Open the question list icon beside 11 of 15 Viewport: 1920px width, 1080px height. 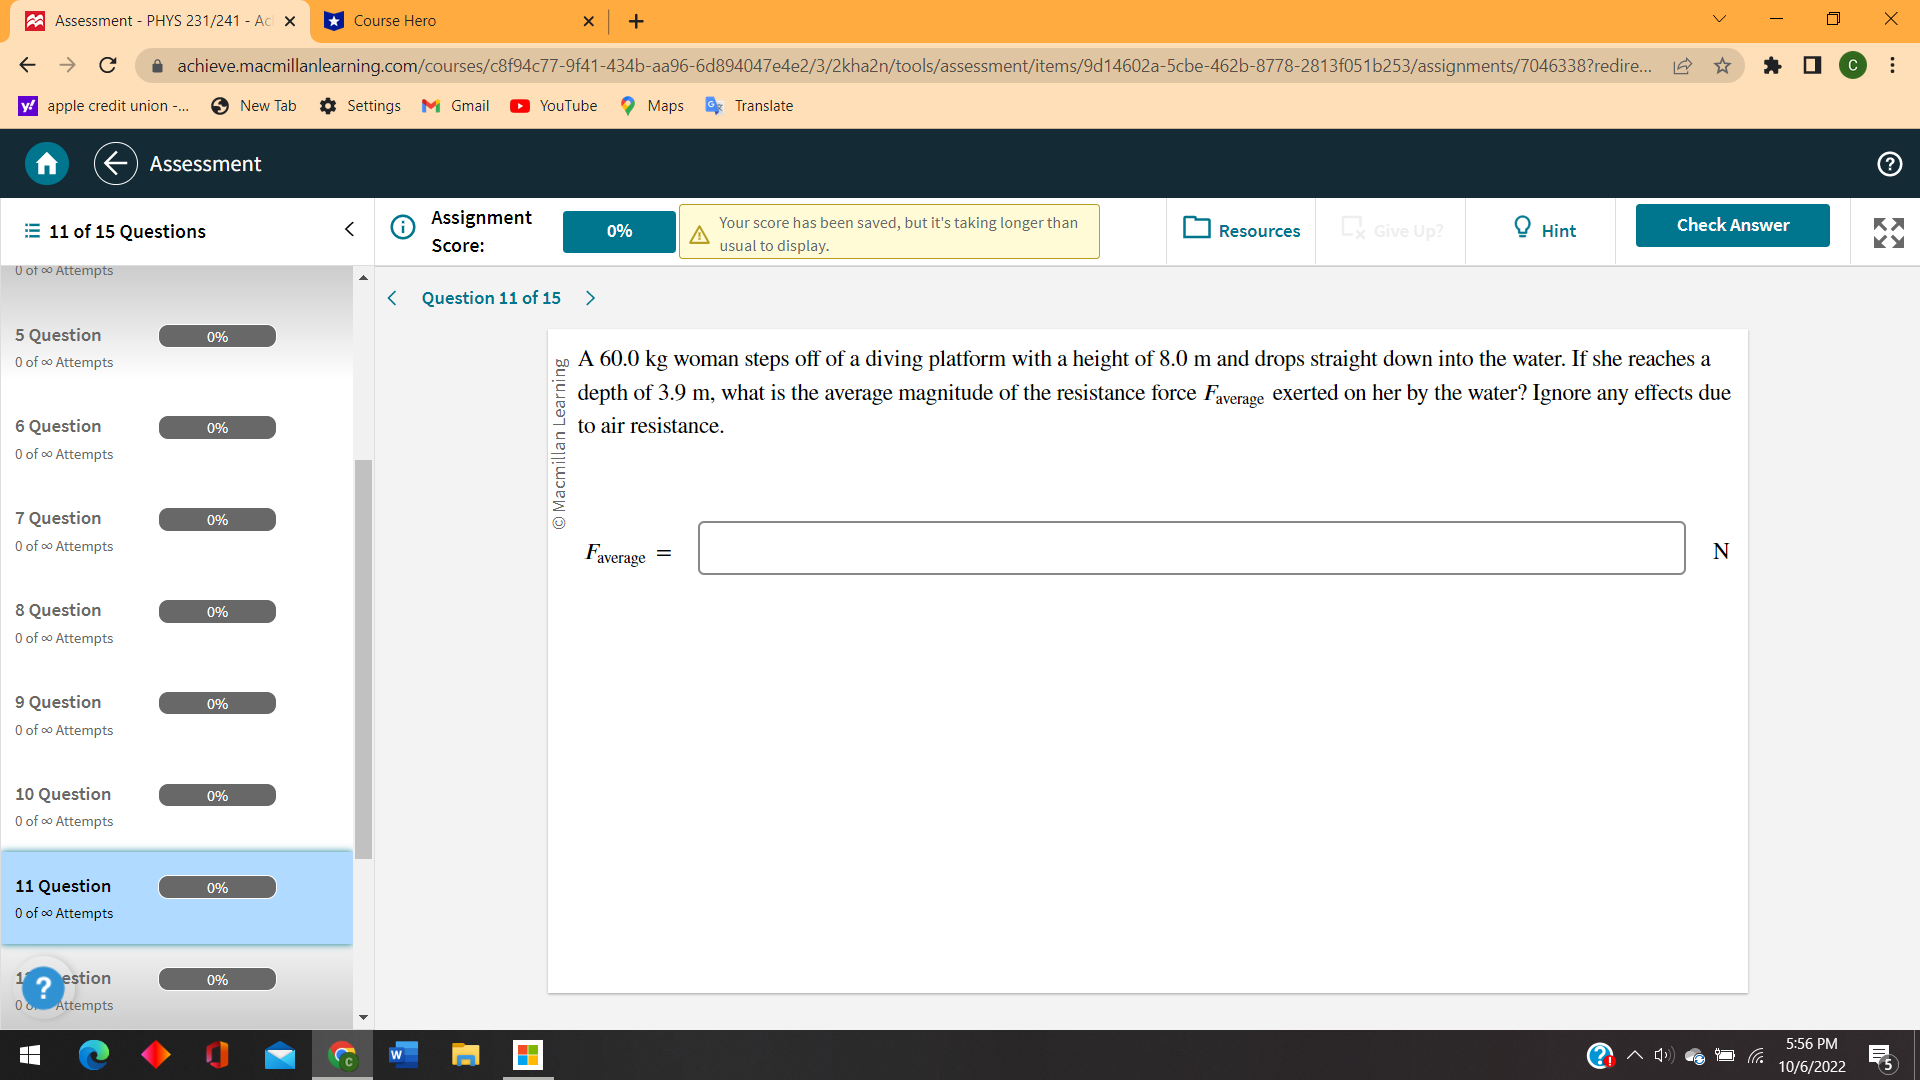[29, 231]
